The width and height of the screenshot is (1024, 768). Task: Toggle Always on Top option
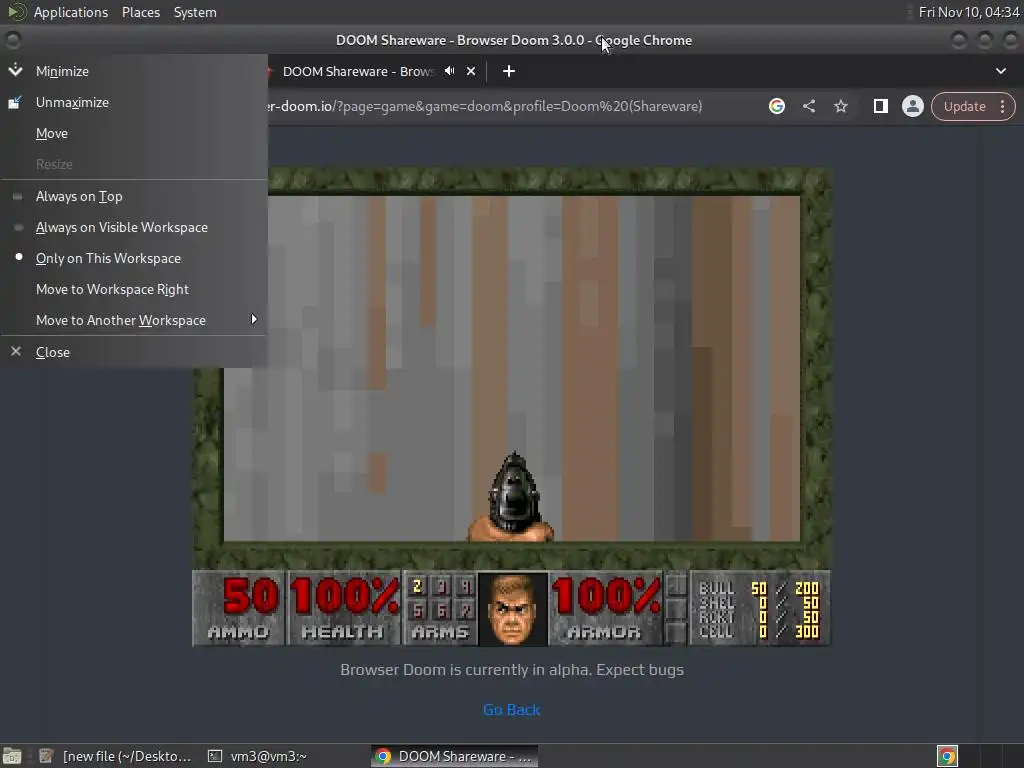pos(134,197)
